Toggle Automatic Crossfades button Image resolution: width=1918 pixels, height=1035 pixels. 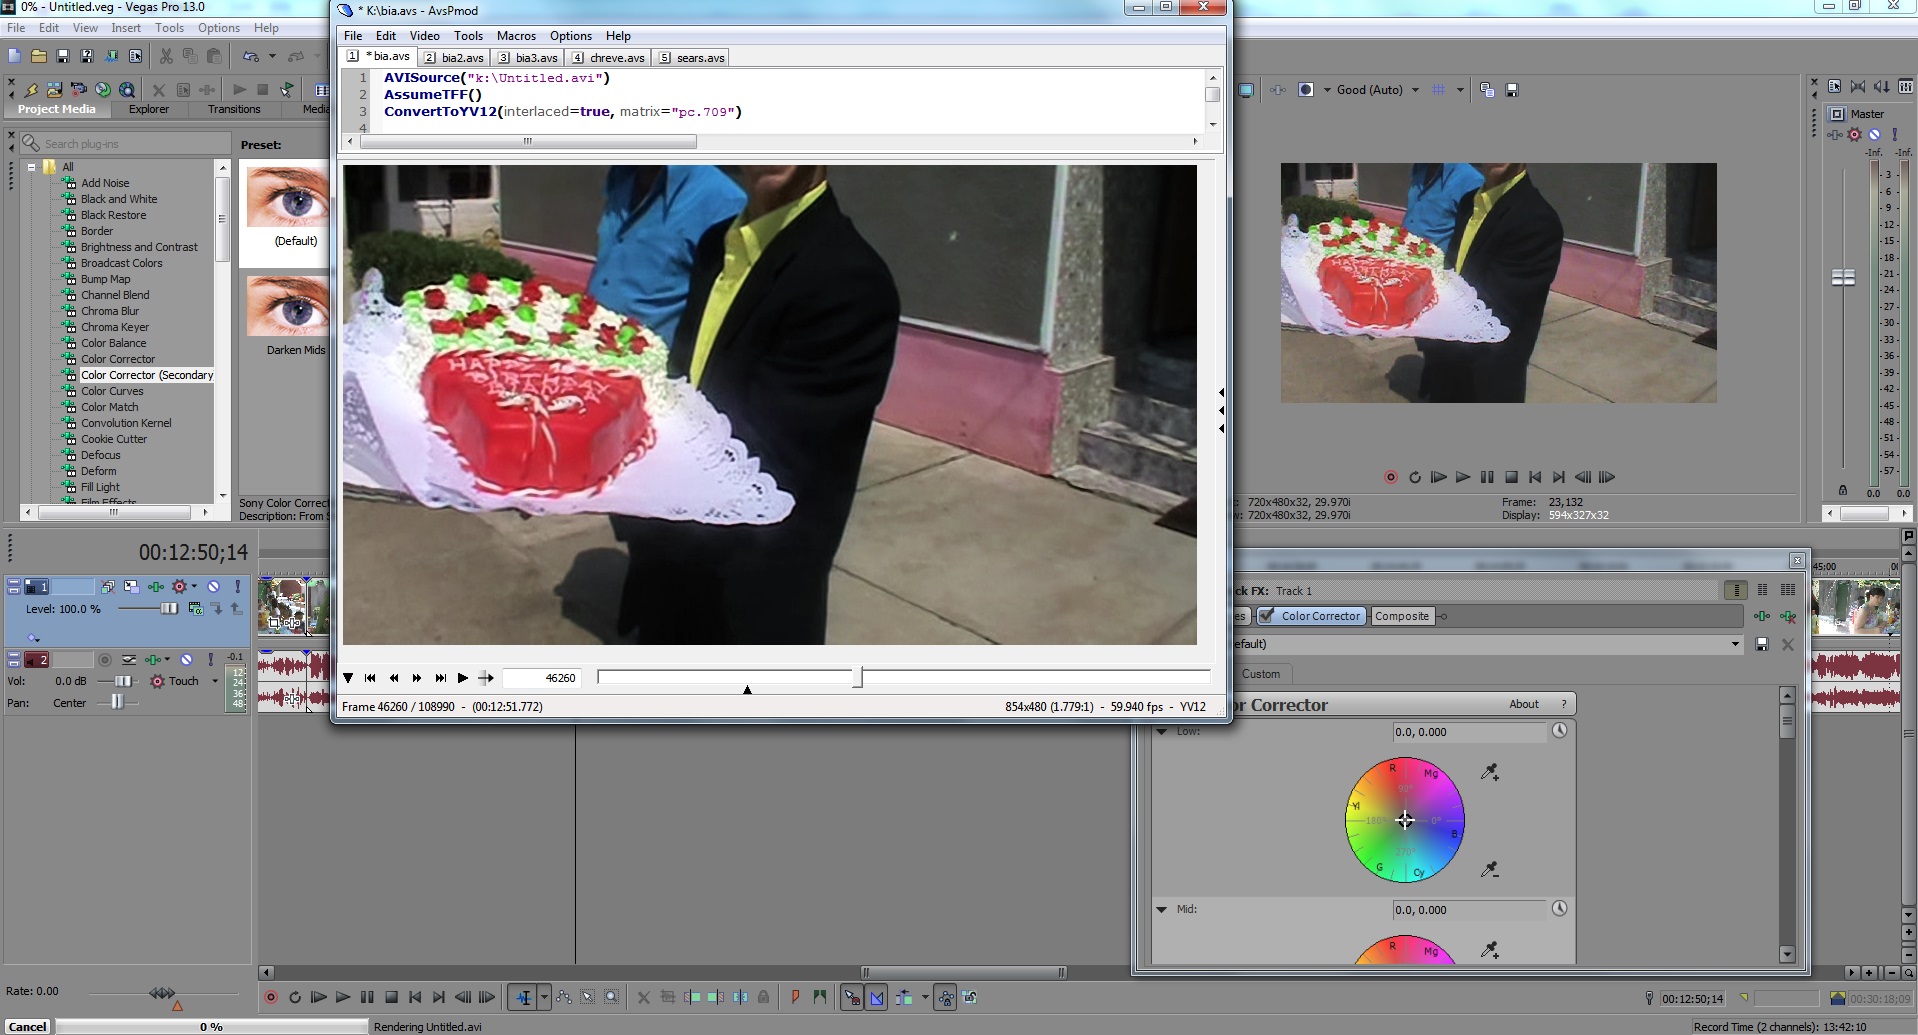[877, 997]
